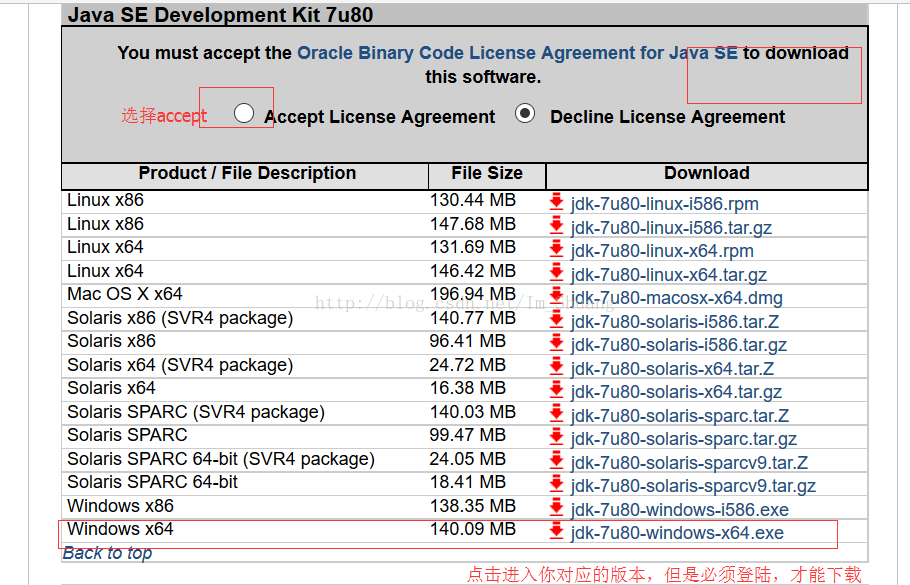The width and height of the screenshot is (910, 585).
Task: Follow the Back to top link
Action: click(107, 553)
